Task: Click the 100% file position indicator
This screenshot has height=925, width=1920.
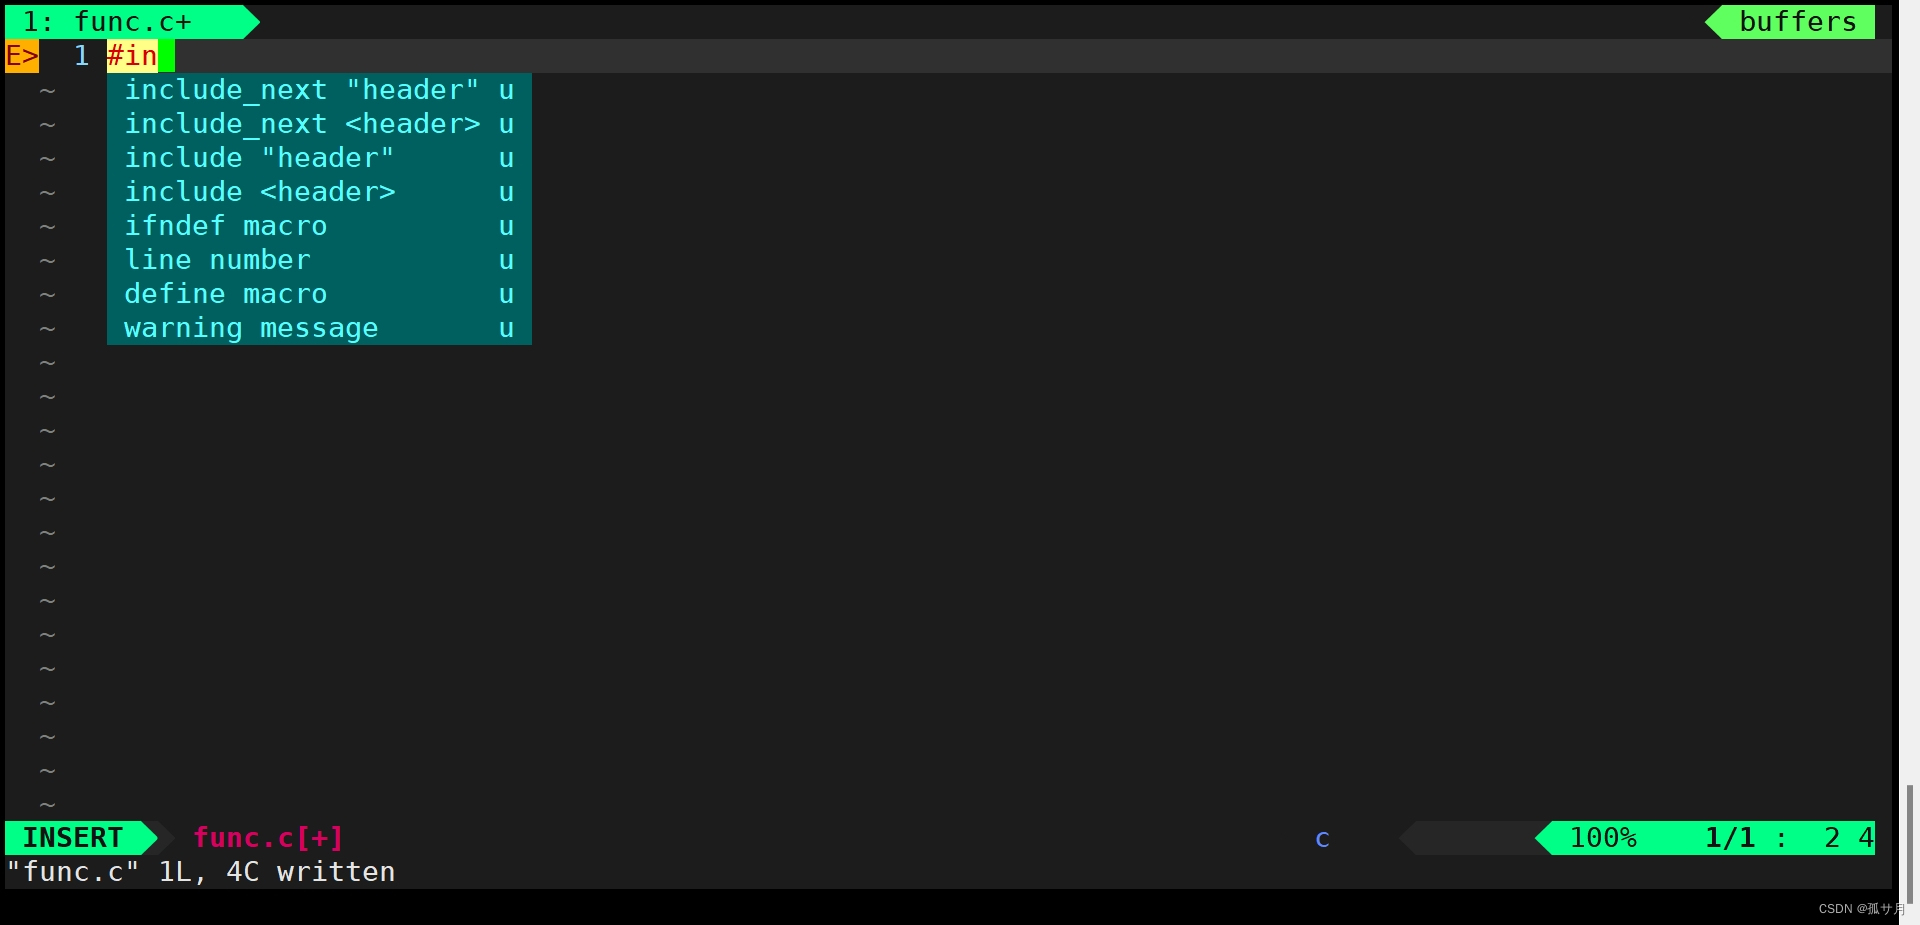Action: pyautogui.click(x=1603, y=837)
